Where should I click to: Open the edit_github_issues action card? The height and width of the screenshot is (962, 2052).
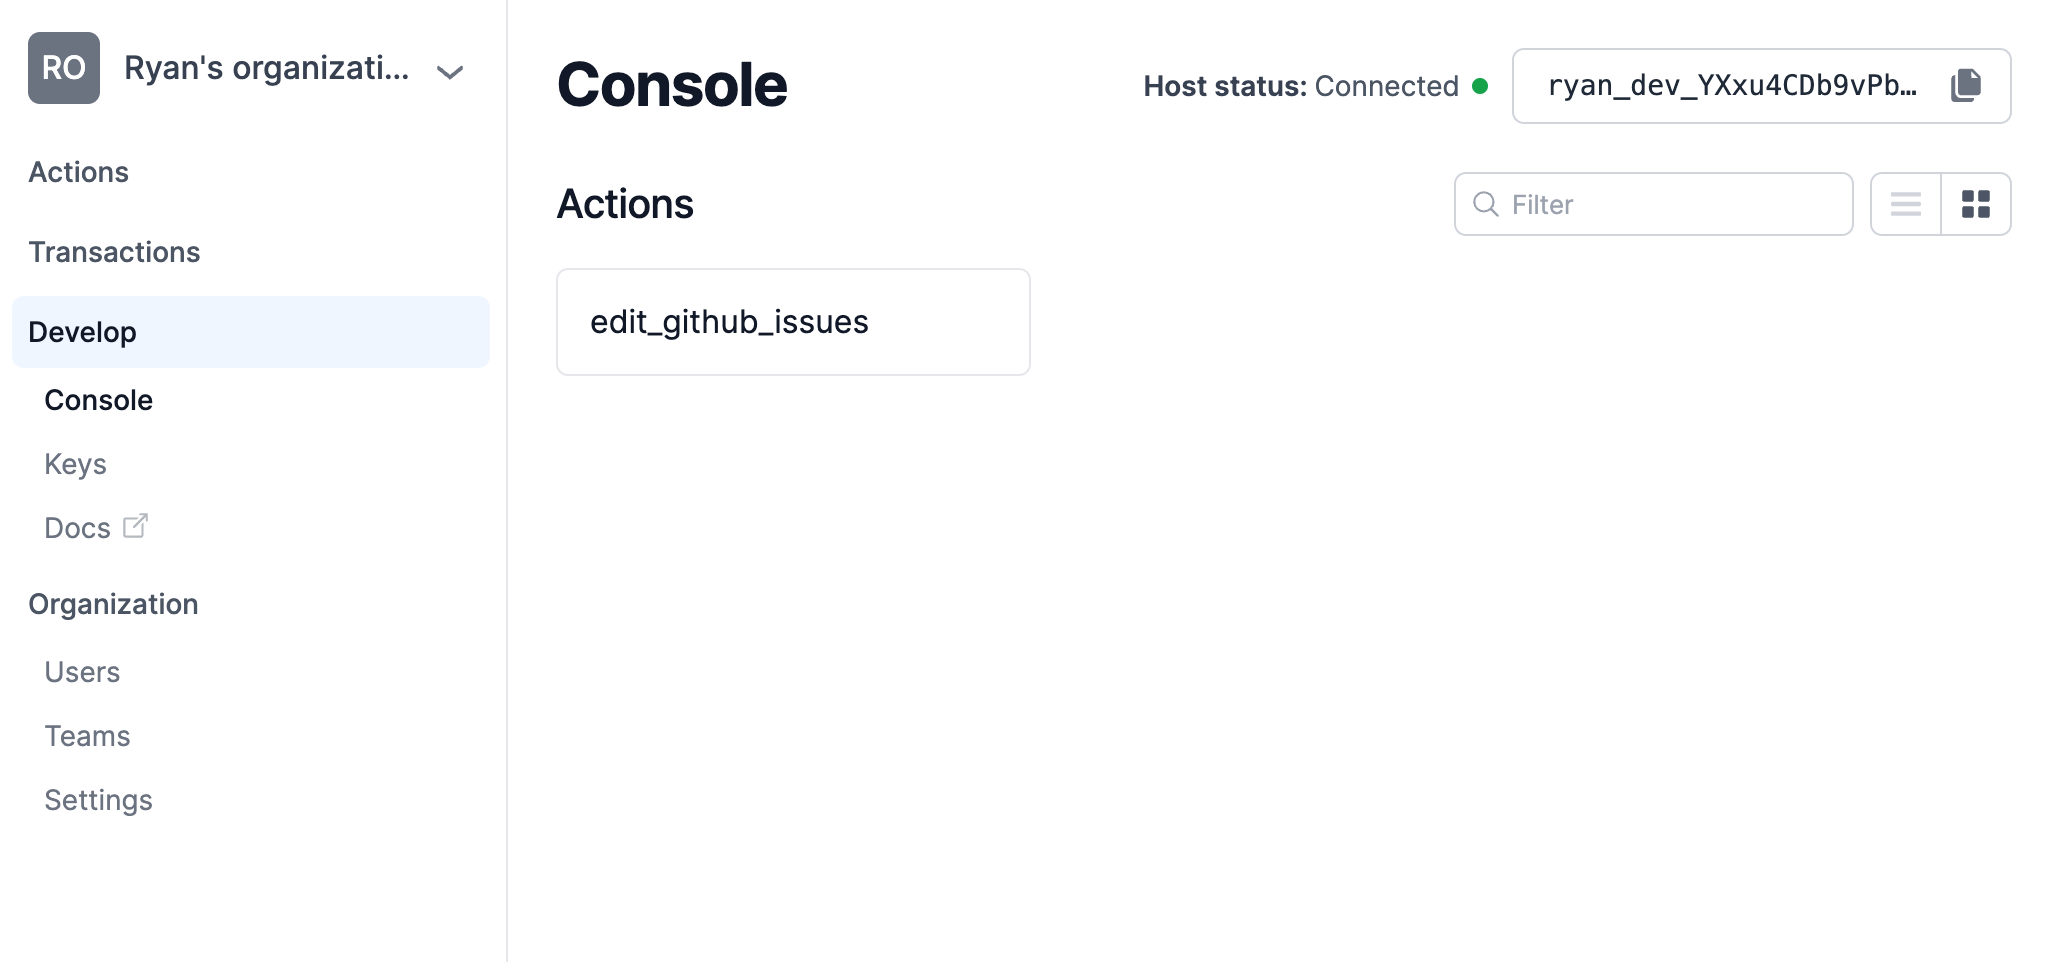pyautogui.click(x=793, y=322)
